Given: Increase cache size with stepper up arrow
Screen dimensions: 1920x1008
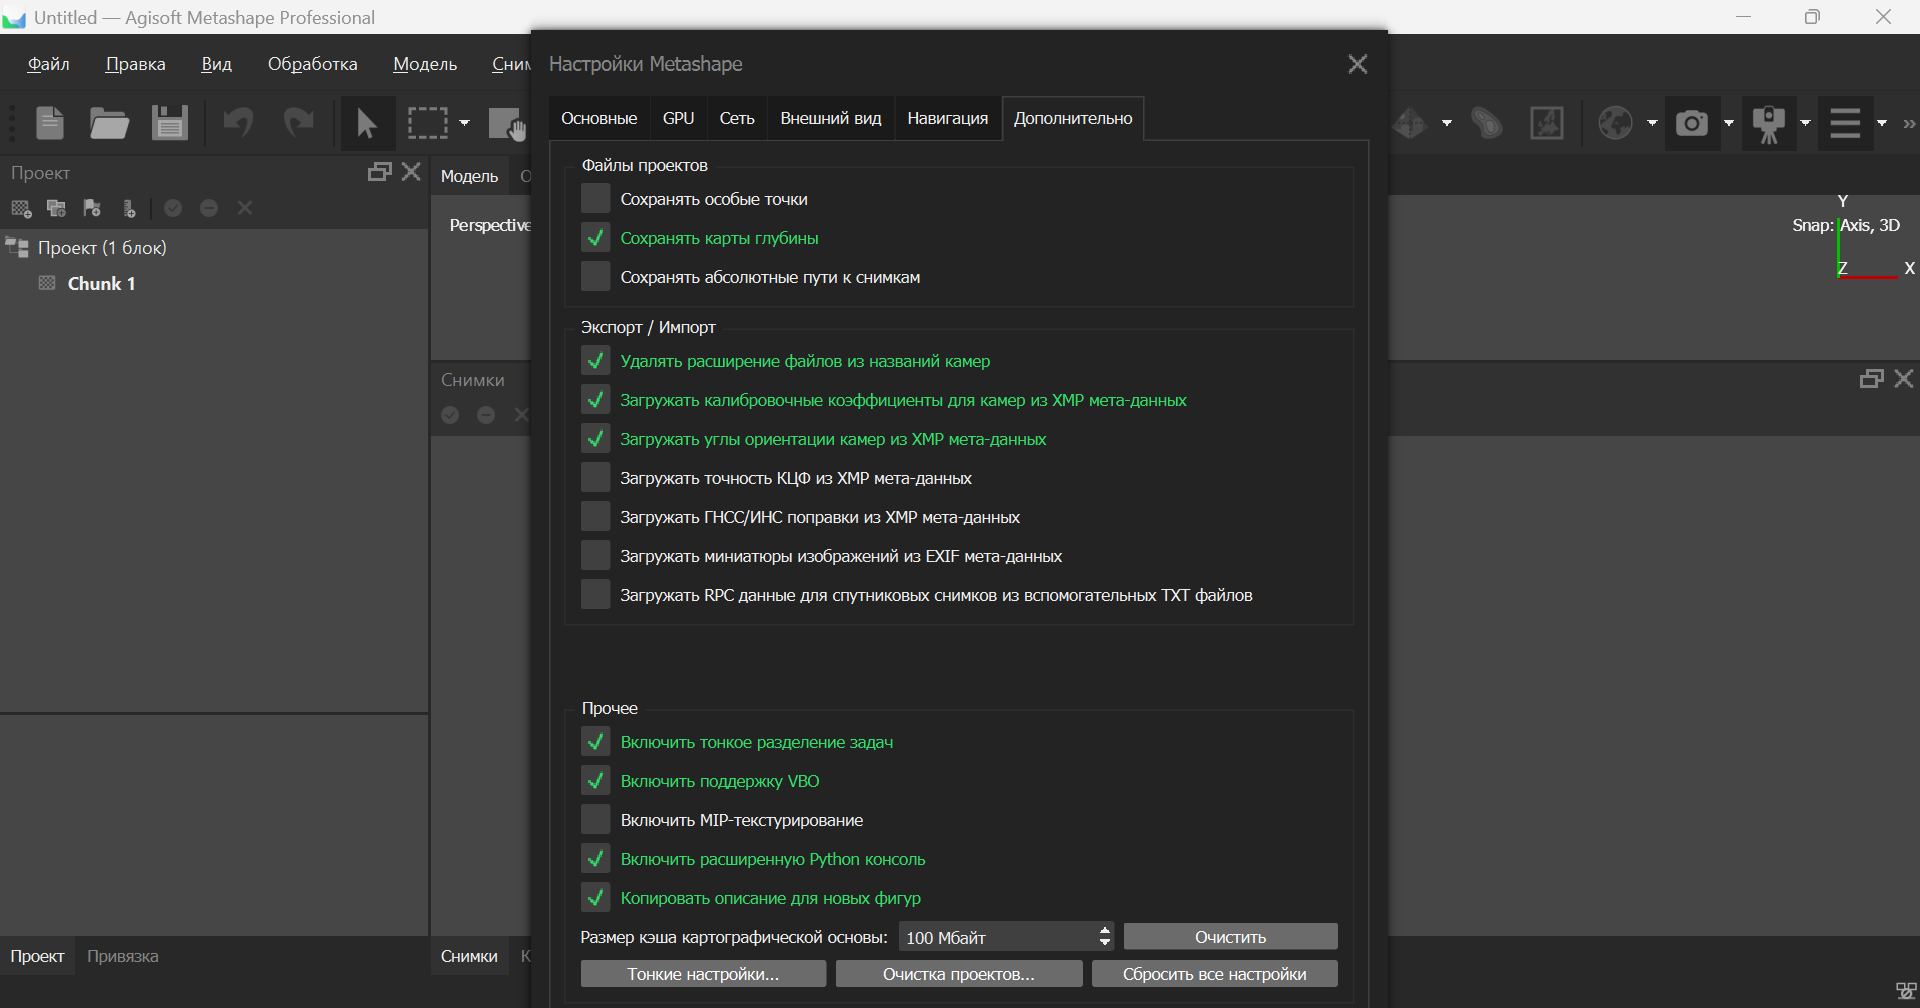Looking at the screenshot, I should 1105,930.
